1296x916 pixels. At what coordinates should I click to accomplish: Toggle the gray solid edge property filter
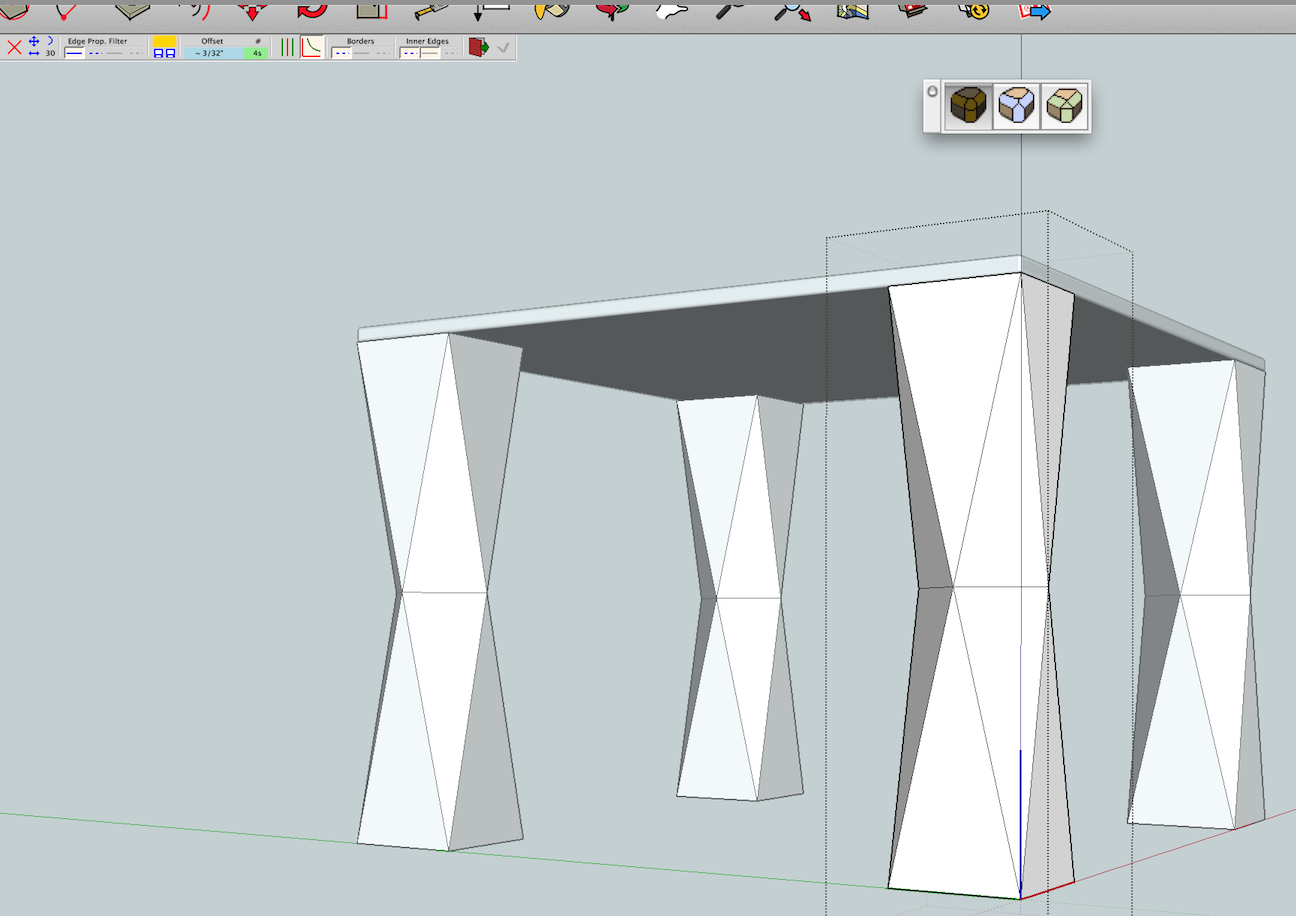[x=115, y=53]
